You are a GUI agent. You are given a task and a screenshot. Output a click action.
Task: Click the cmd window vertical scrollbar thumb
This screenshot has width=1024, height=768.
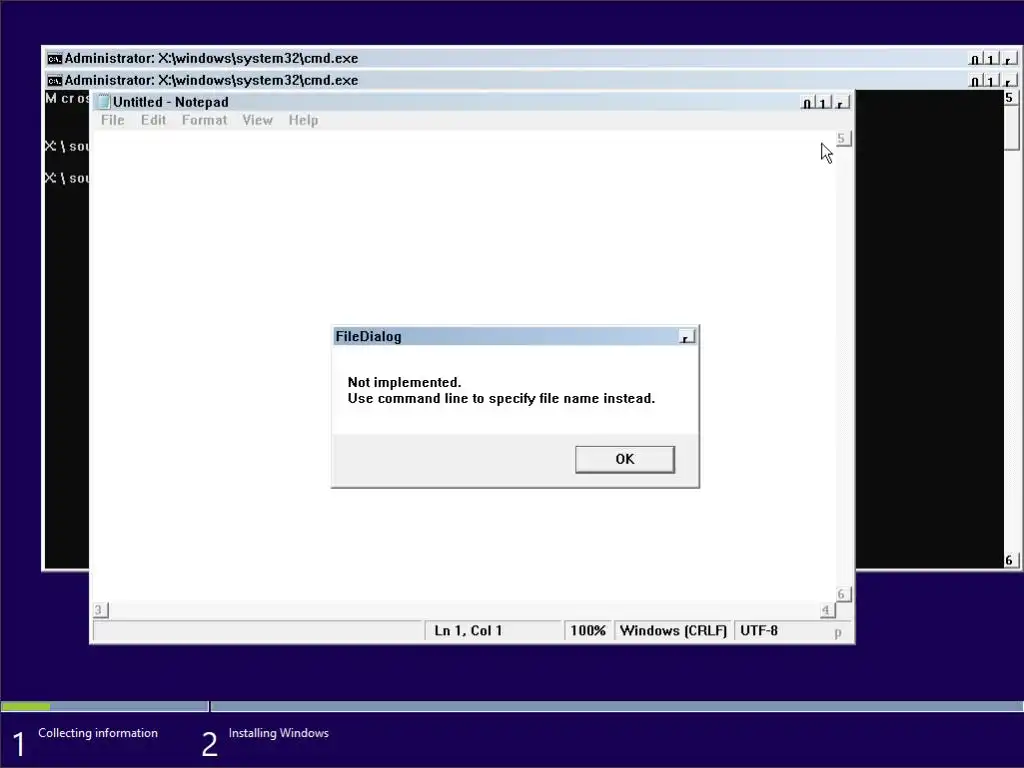coord(1011,127)
